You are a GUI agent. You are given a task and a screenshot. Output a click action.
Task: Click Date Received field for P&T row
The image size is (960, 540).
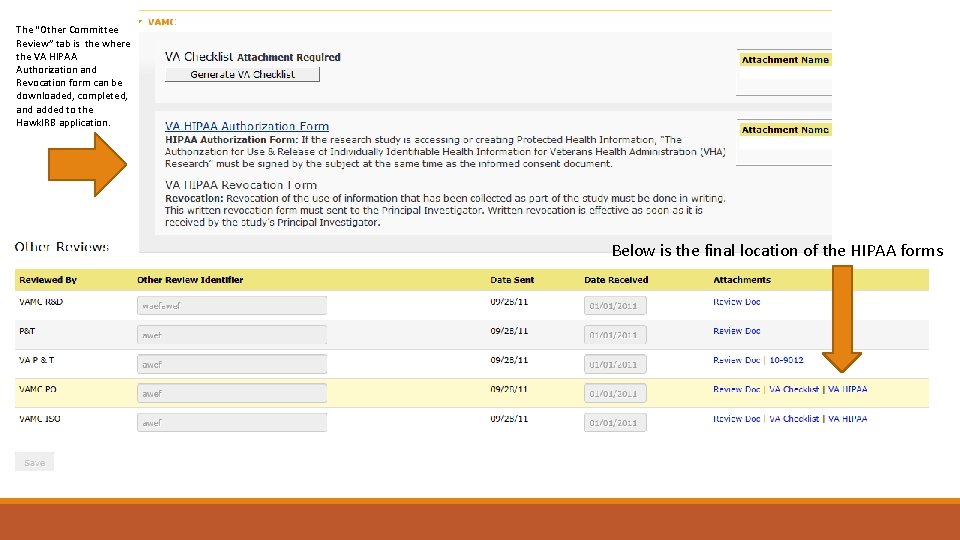(x=615, y=335)
